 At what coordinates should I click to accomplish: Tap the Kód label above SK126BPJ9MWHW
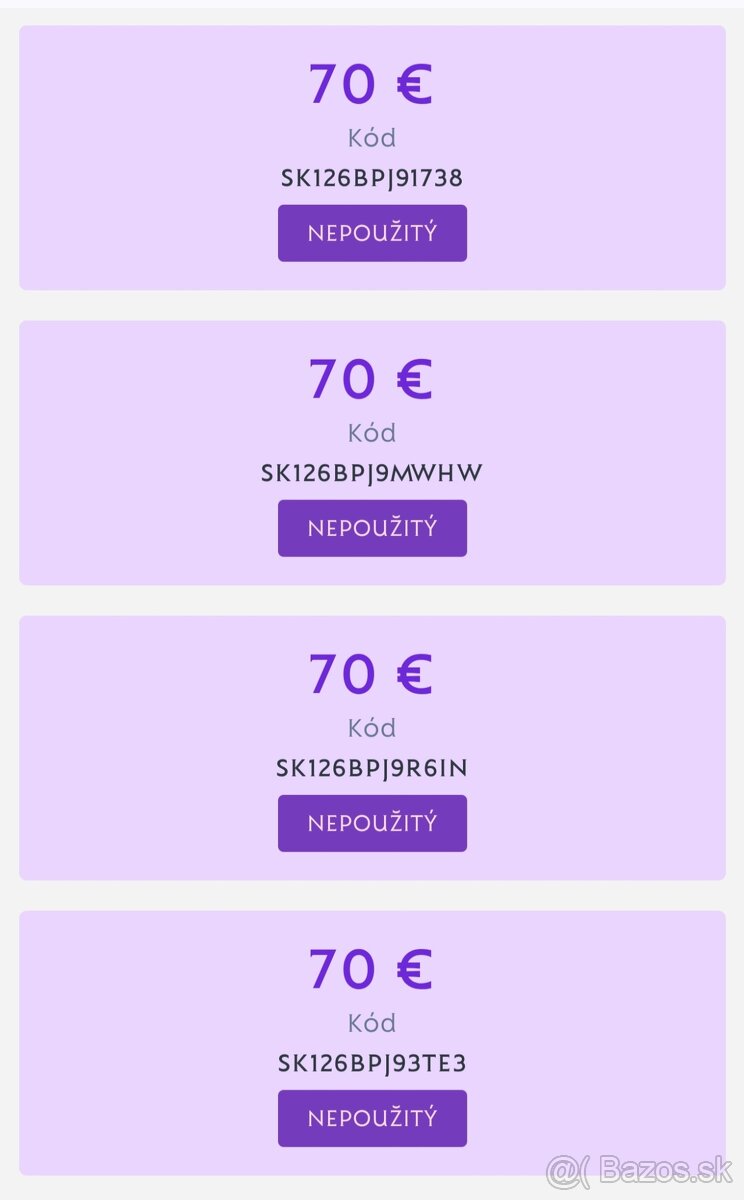[372, 433]
